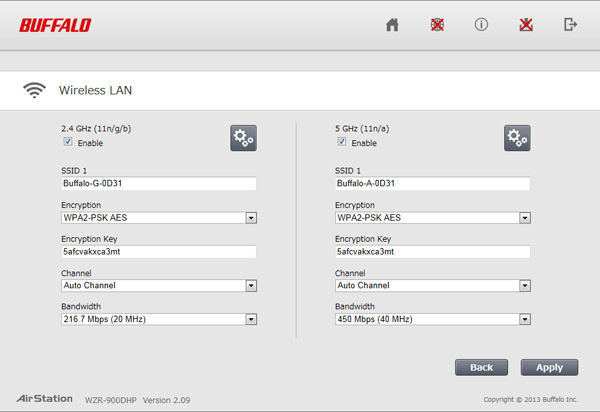Expand the 2.4 GHz Encryption dropdown
Image resolution: width=600 pixels, height=412 pixels.
click(x=159, y=217)
